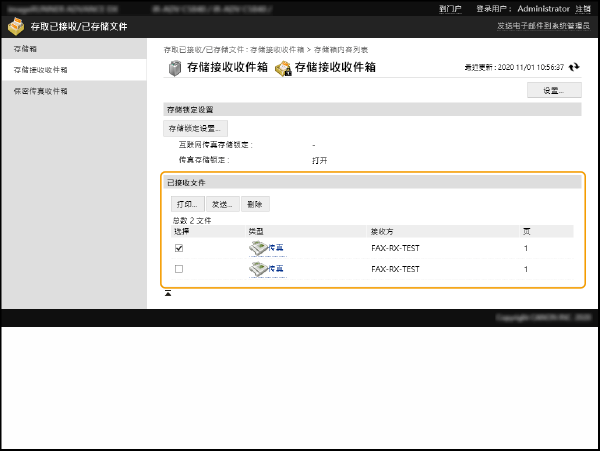The image size is (600, 451).
Task: Click the refresh icon beside the update timestamp
Action: click(574, 67)
